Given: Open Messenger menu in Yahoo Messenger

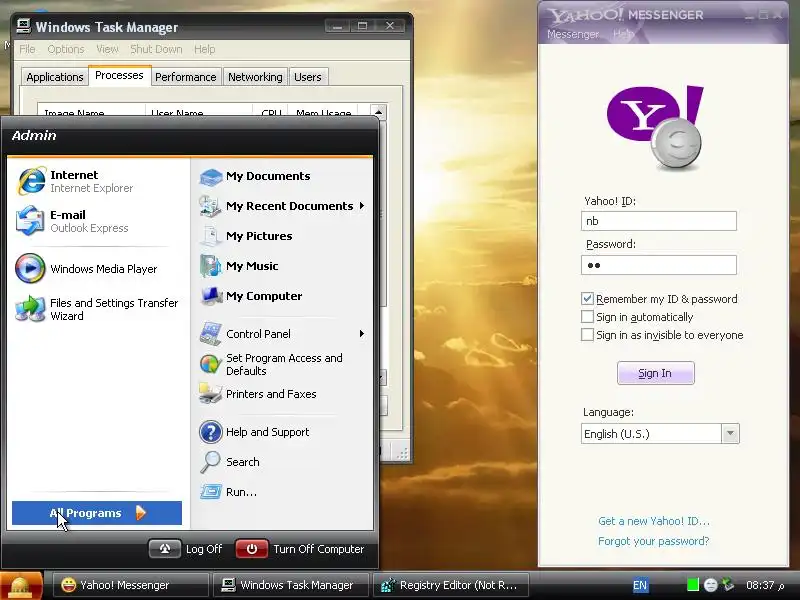Looking at the screenshot, I should [x=573, y=34].
